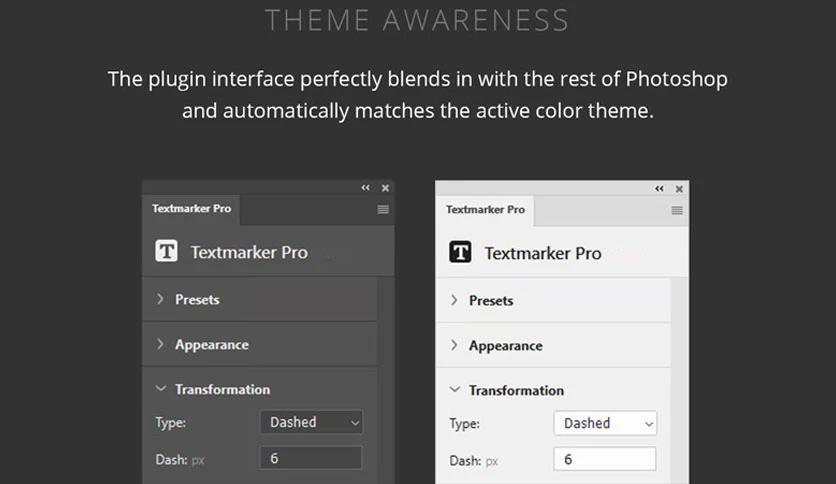Expand Presets section in the dark panel

[260, 300]
